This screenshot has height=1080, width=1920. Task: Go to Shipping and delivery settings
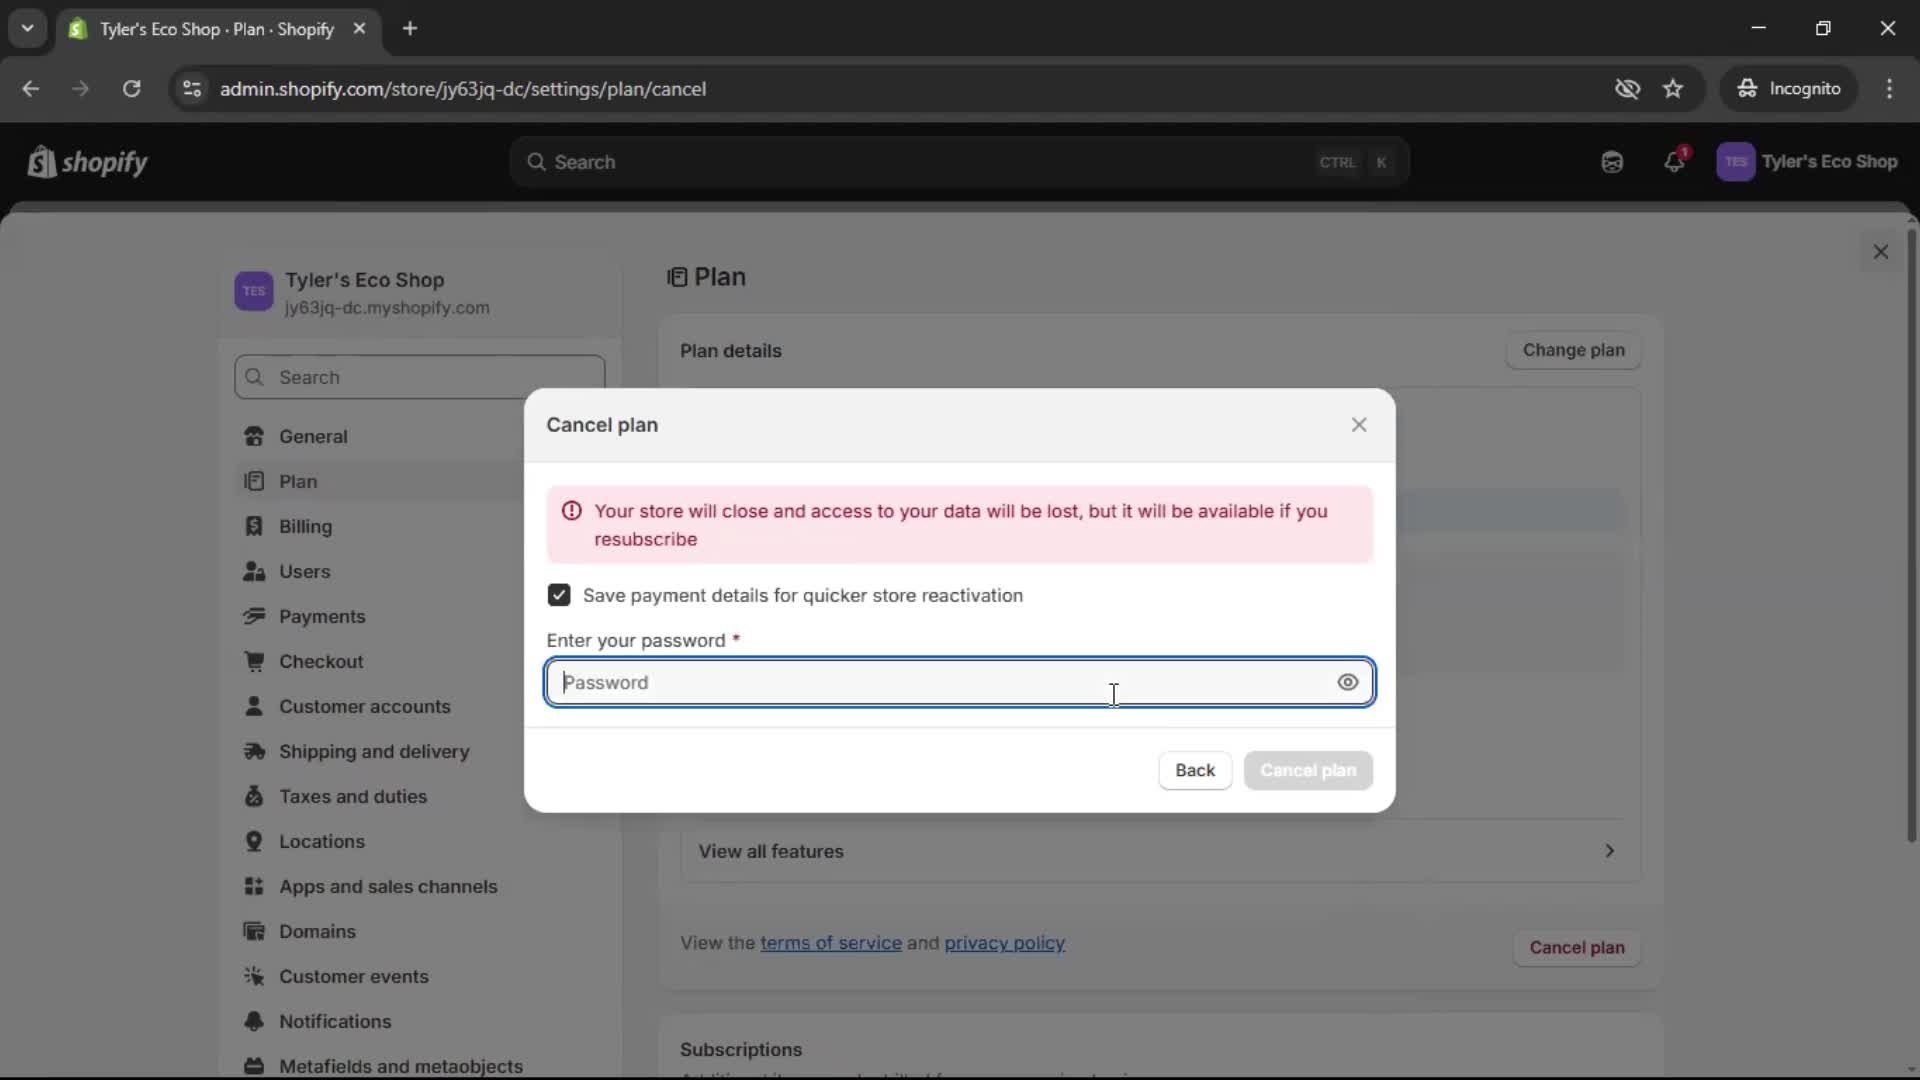373,751
